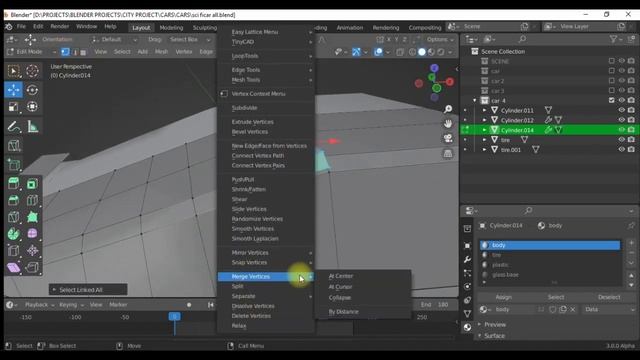This screenshot has width=640, height=360.
Task: Activate the Move tool
Action: tap(13, 90)
